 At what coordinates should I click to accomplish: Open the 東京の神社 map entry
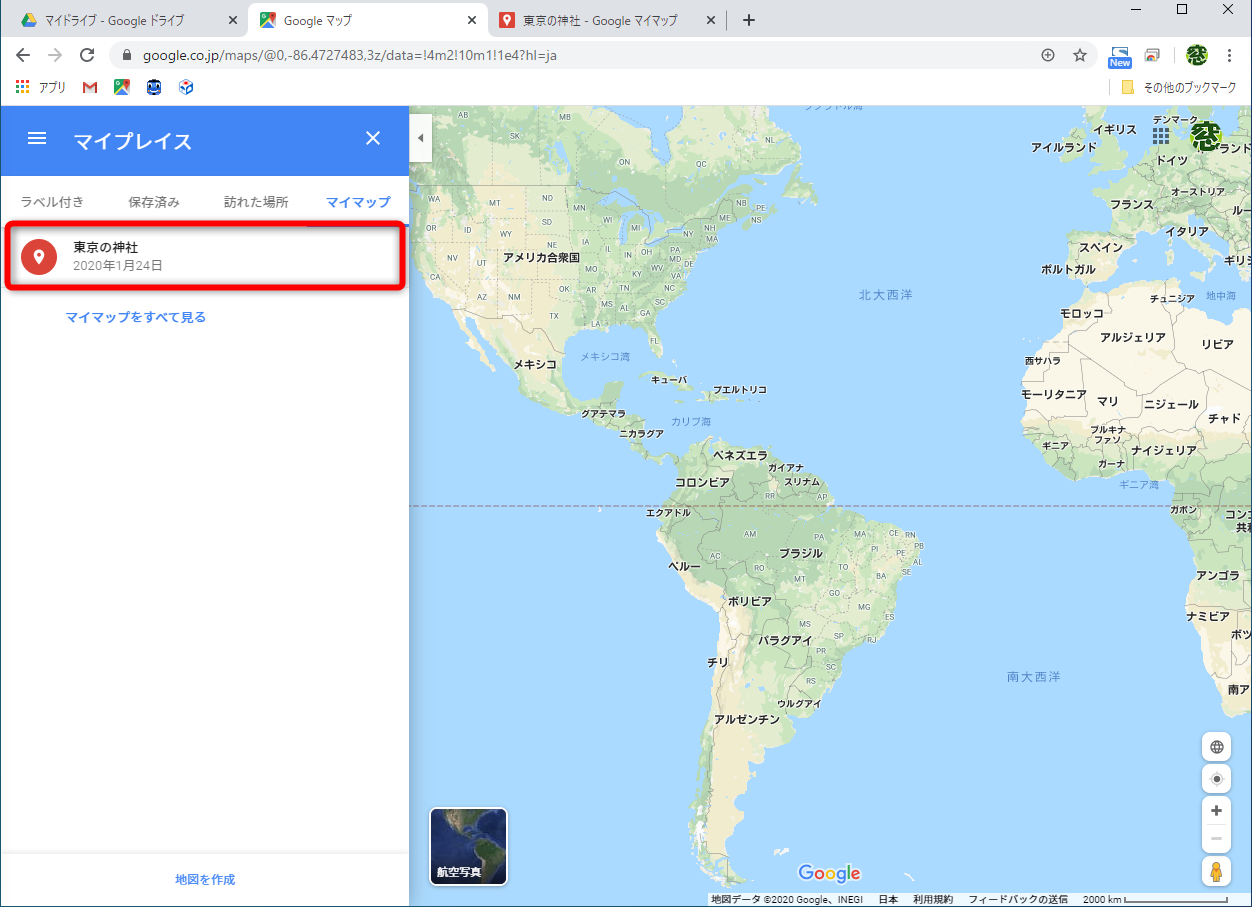[205, 257]
